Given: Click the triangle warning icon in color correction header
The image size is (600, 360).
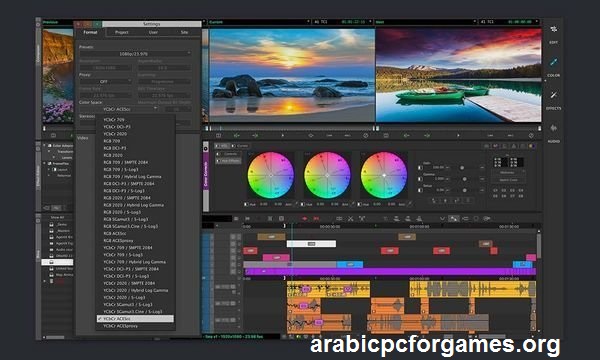Looking at the screenshot, I should pyautogui.click(x=514, y=146).
